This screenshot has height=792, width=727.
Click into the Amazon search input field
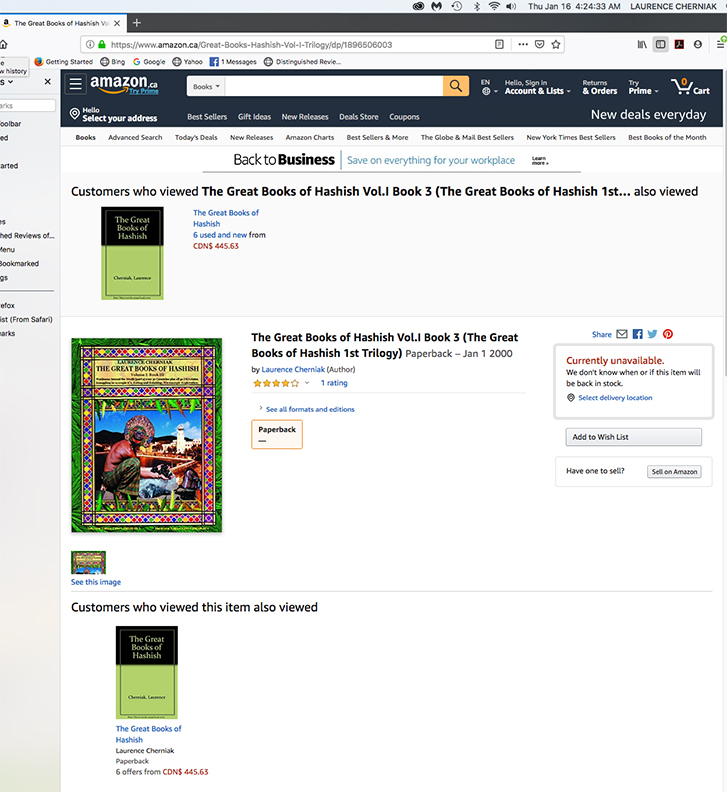click(334, 86)
